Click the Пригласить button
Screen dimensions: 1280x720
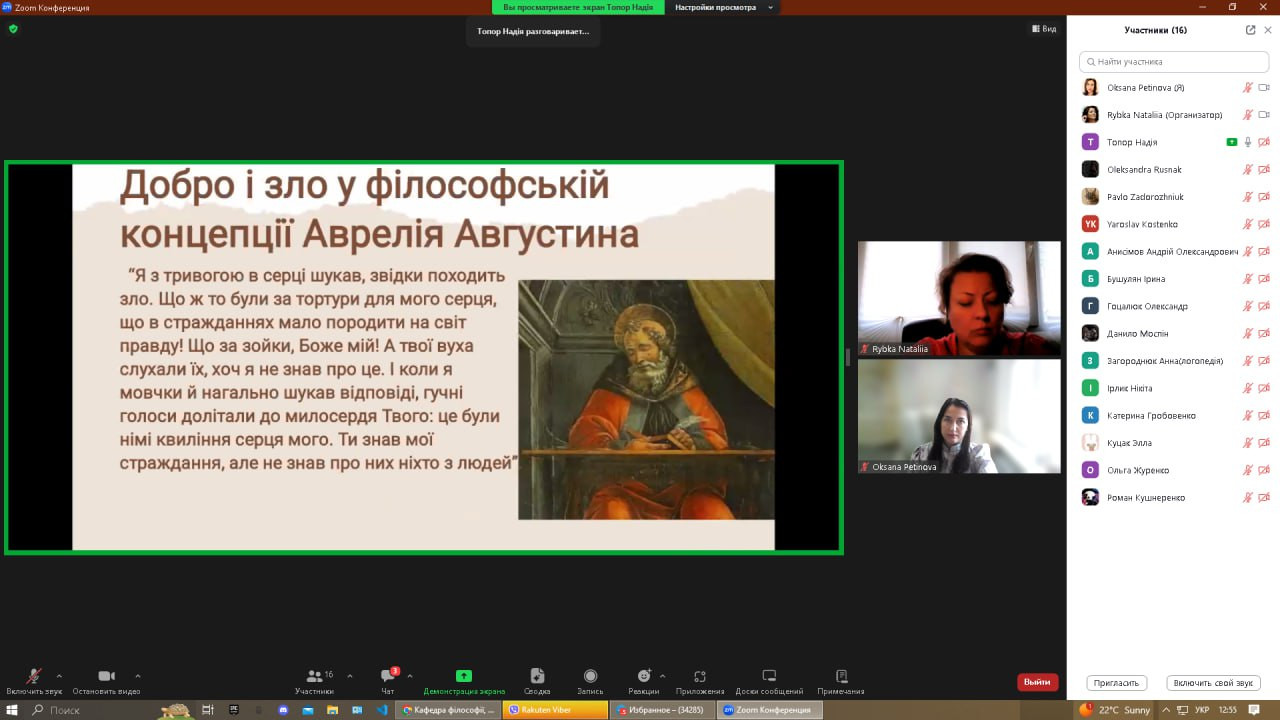1116,683
